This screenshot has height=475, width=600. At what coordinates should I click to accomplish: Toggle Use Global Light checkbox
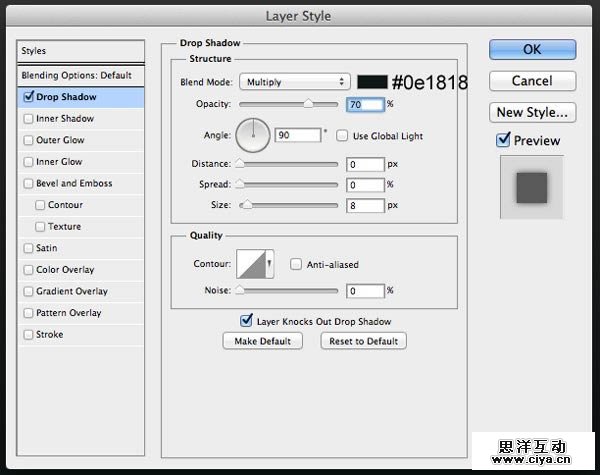click(x=342, y=135)
